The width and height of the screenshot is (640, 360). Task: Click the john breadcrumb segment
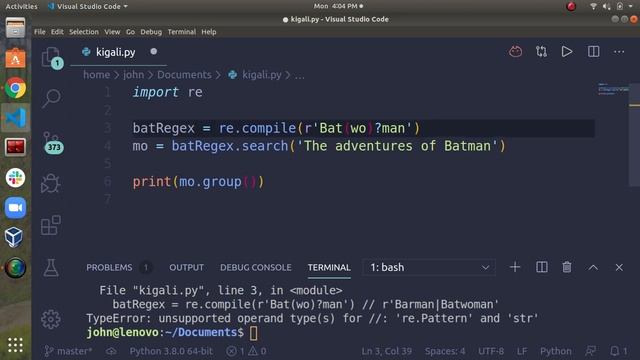tap(133, 75)
